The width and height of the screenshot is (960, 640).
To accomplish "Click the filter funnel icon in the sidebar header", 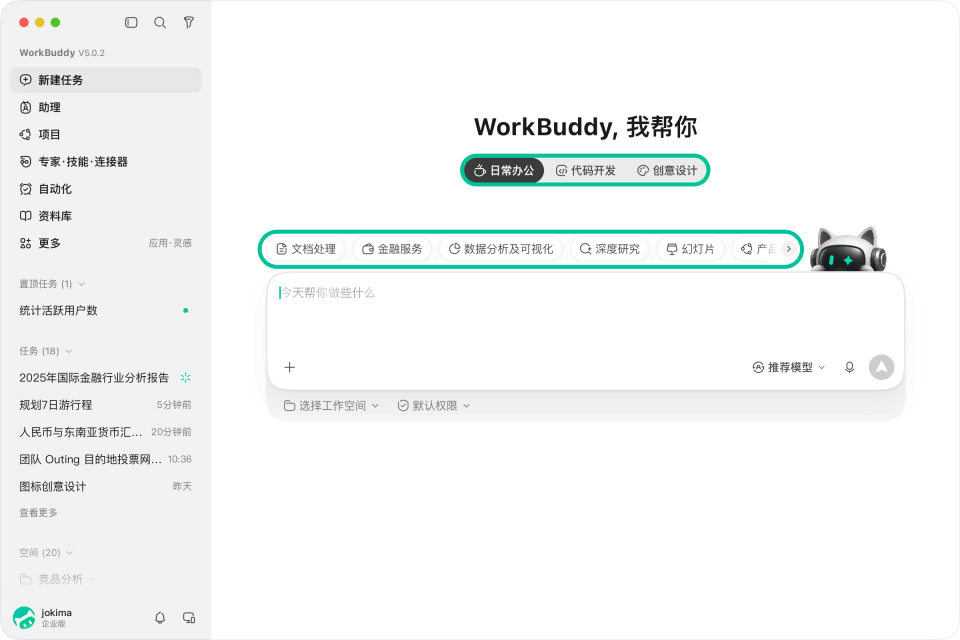I will [189, 23].
